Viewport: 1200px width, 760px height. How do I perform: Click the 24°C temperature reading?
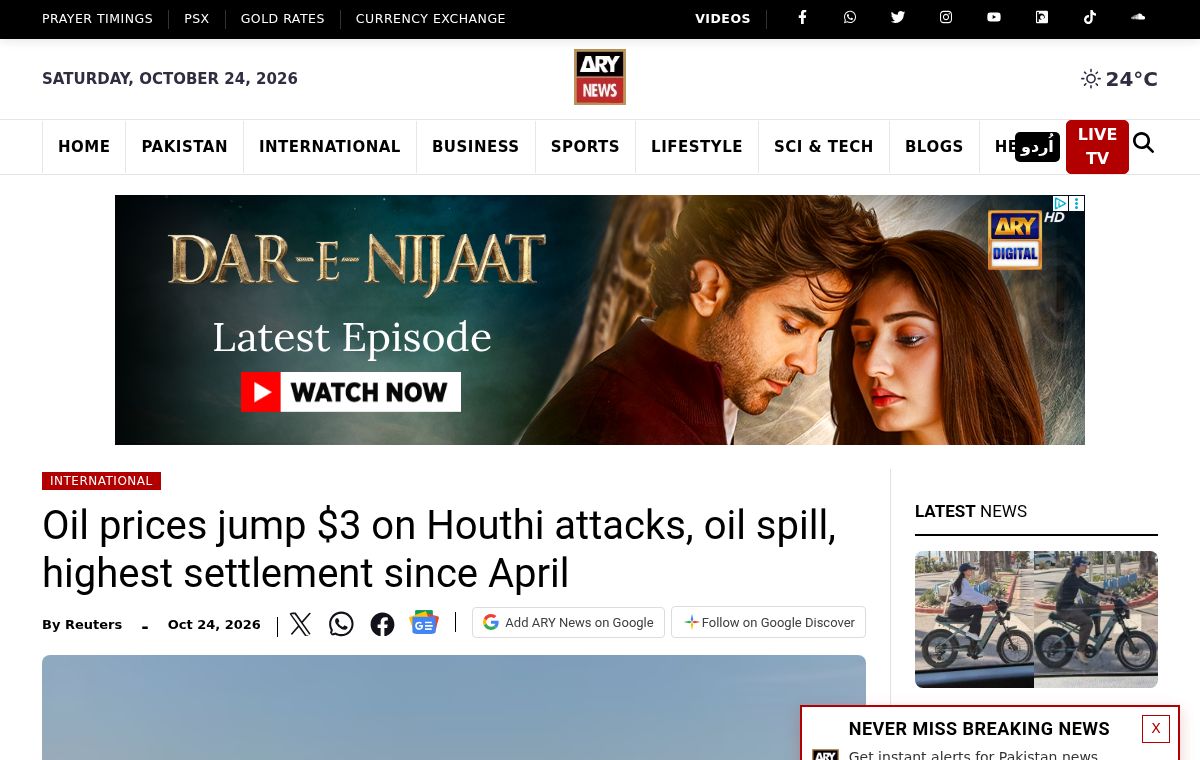coord(1132,79)
